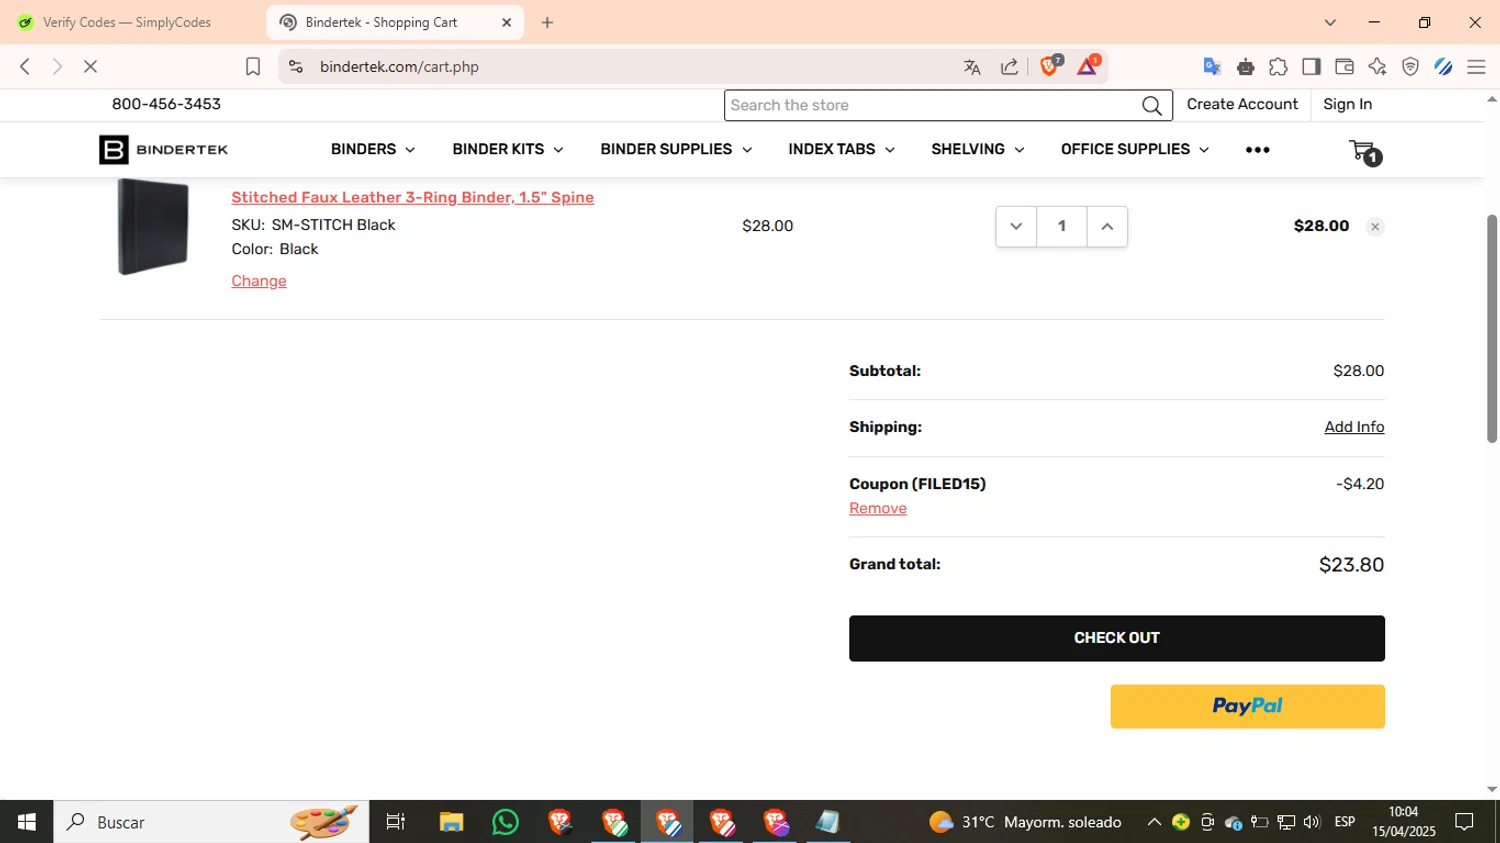Expand the BINDERS menu
Screen dimensions: 1500x843
(x=372, y=149)
